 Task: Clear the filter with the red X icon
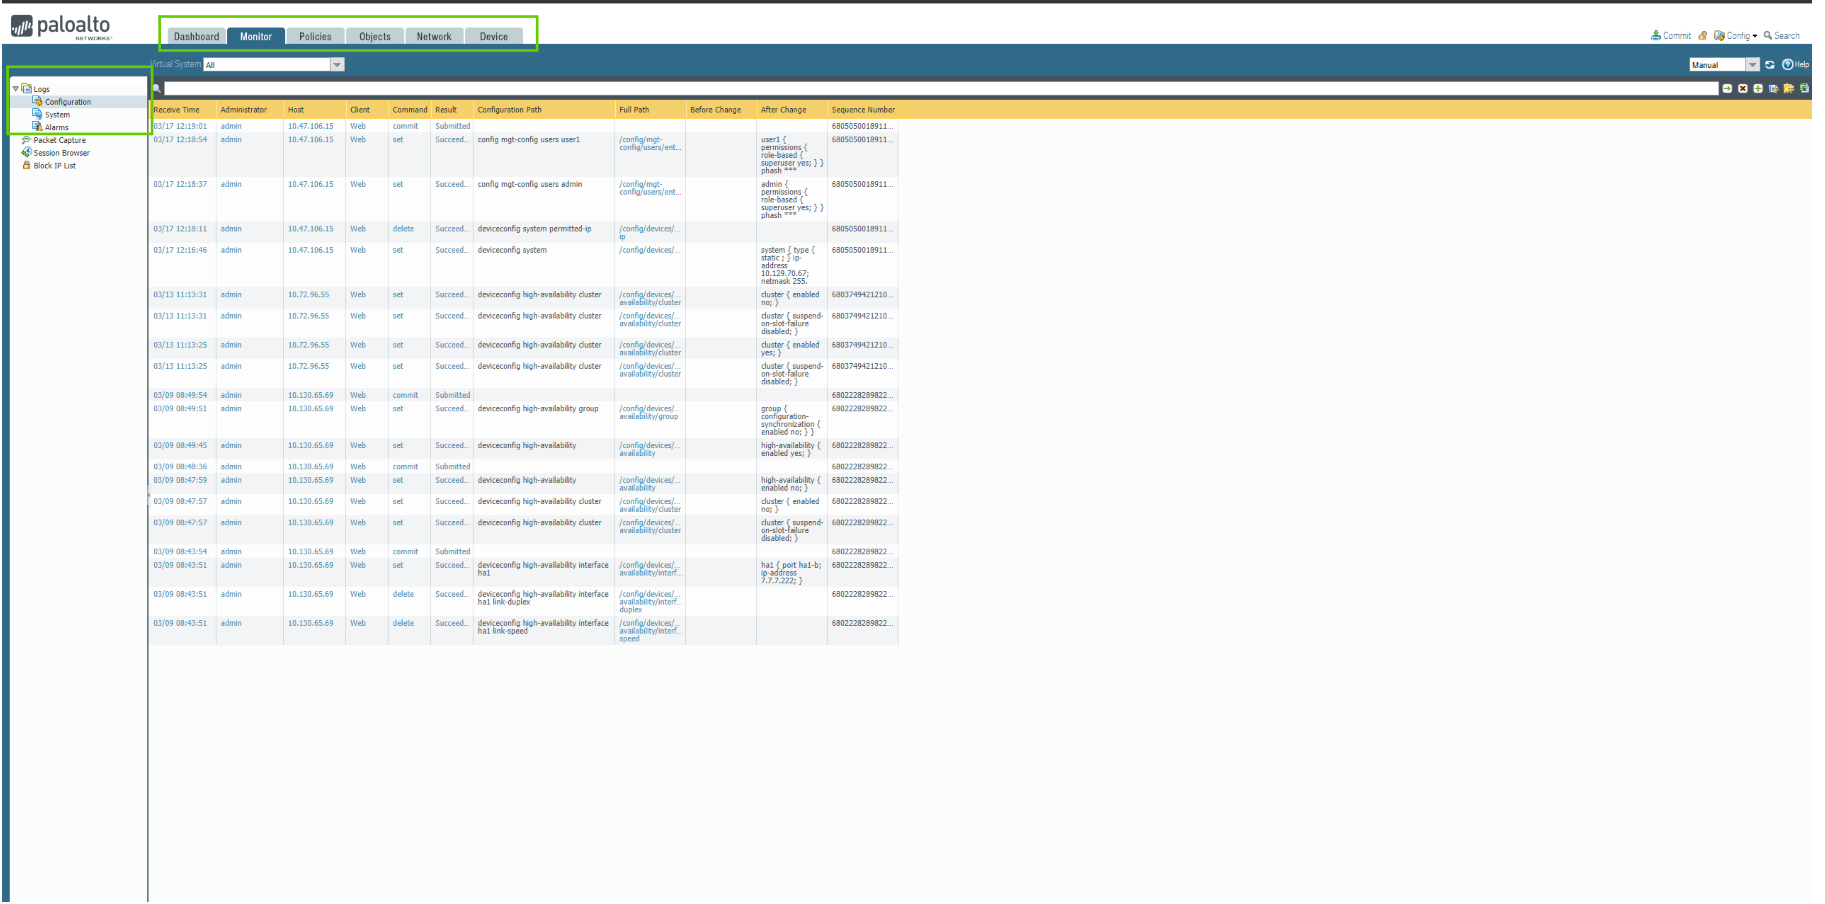(x=1743, y=89)
